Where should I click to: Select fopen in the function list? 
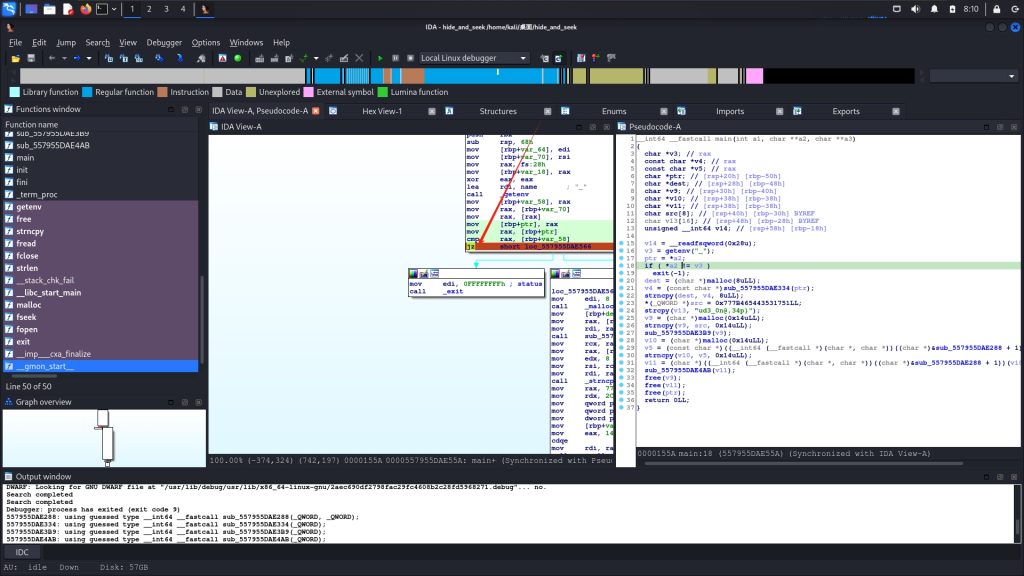(x=101, y=329)
